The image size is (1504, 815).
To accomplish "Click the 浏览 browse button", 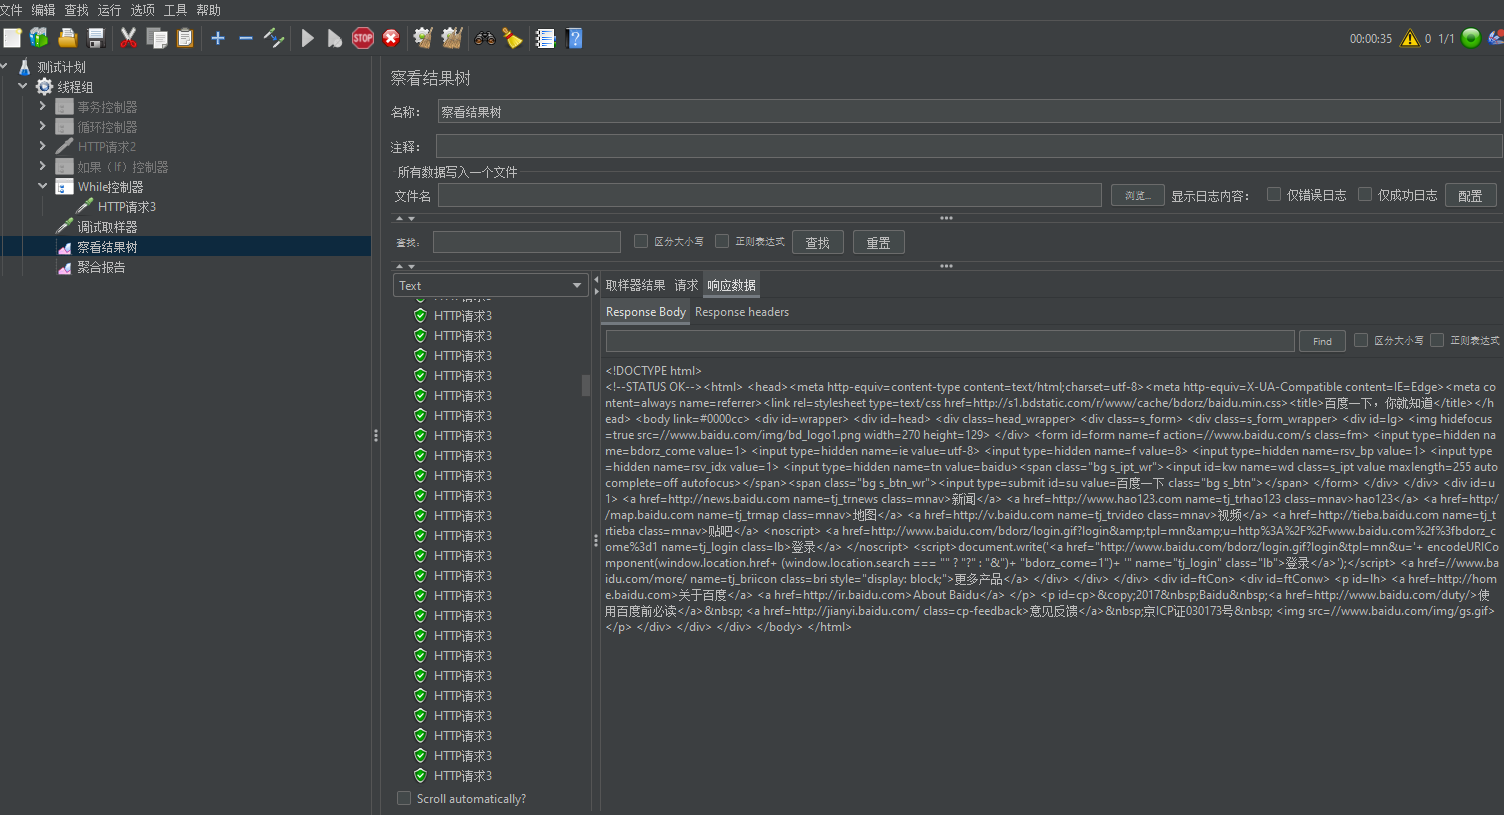I will tap(1137, 195).
